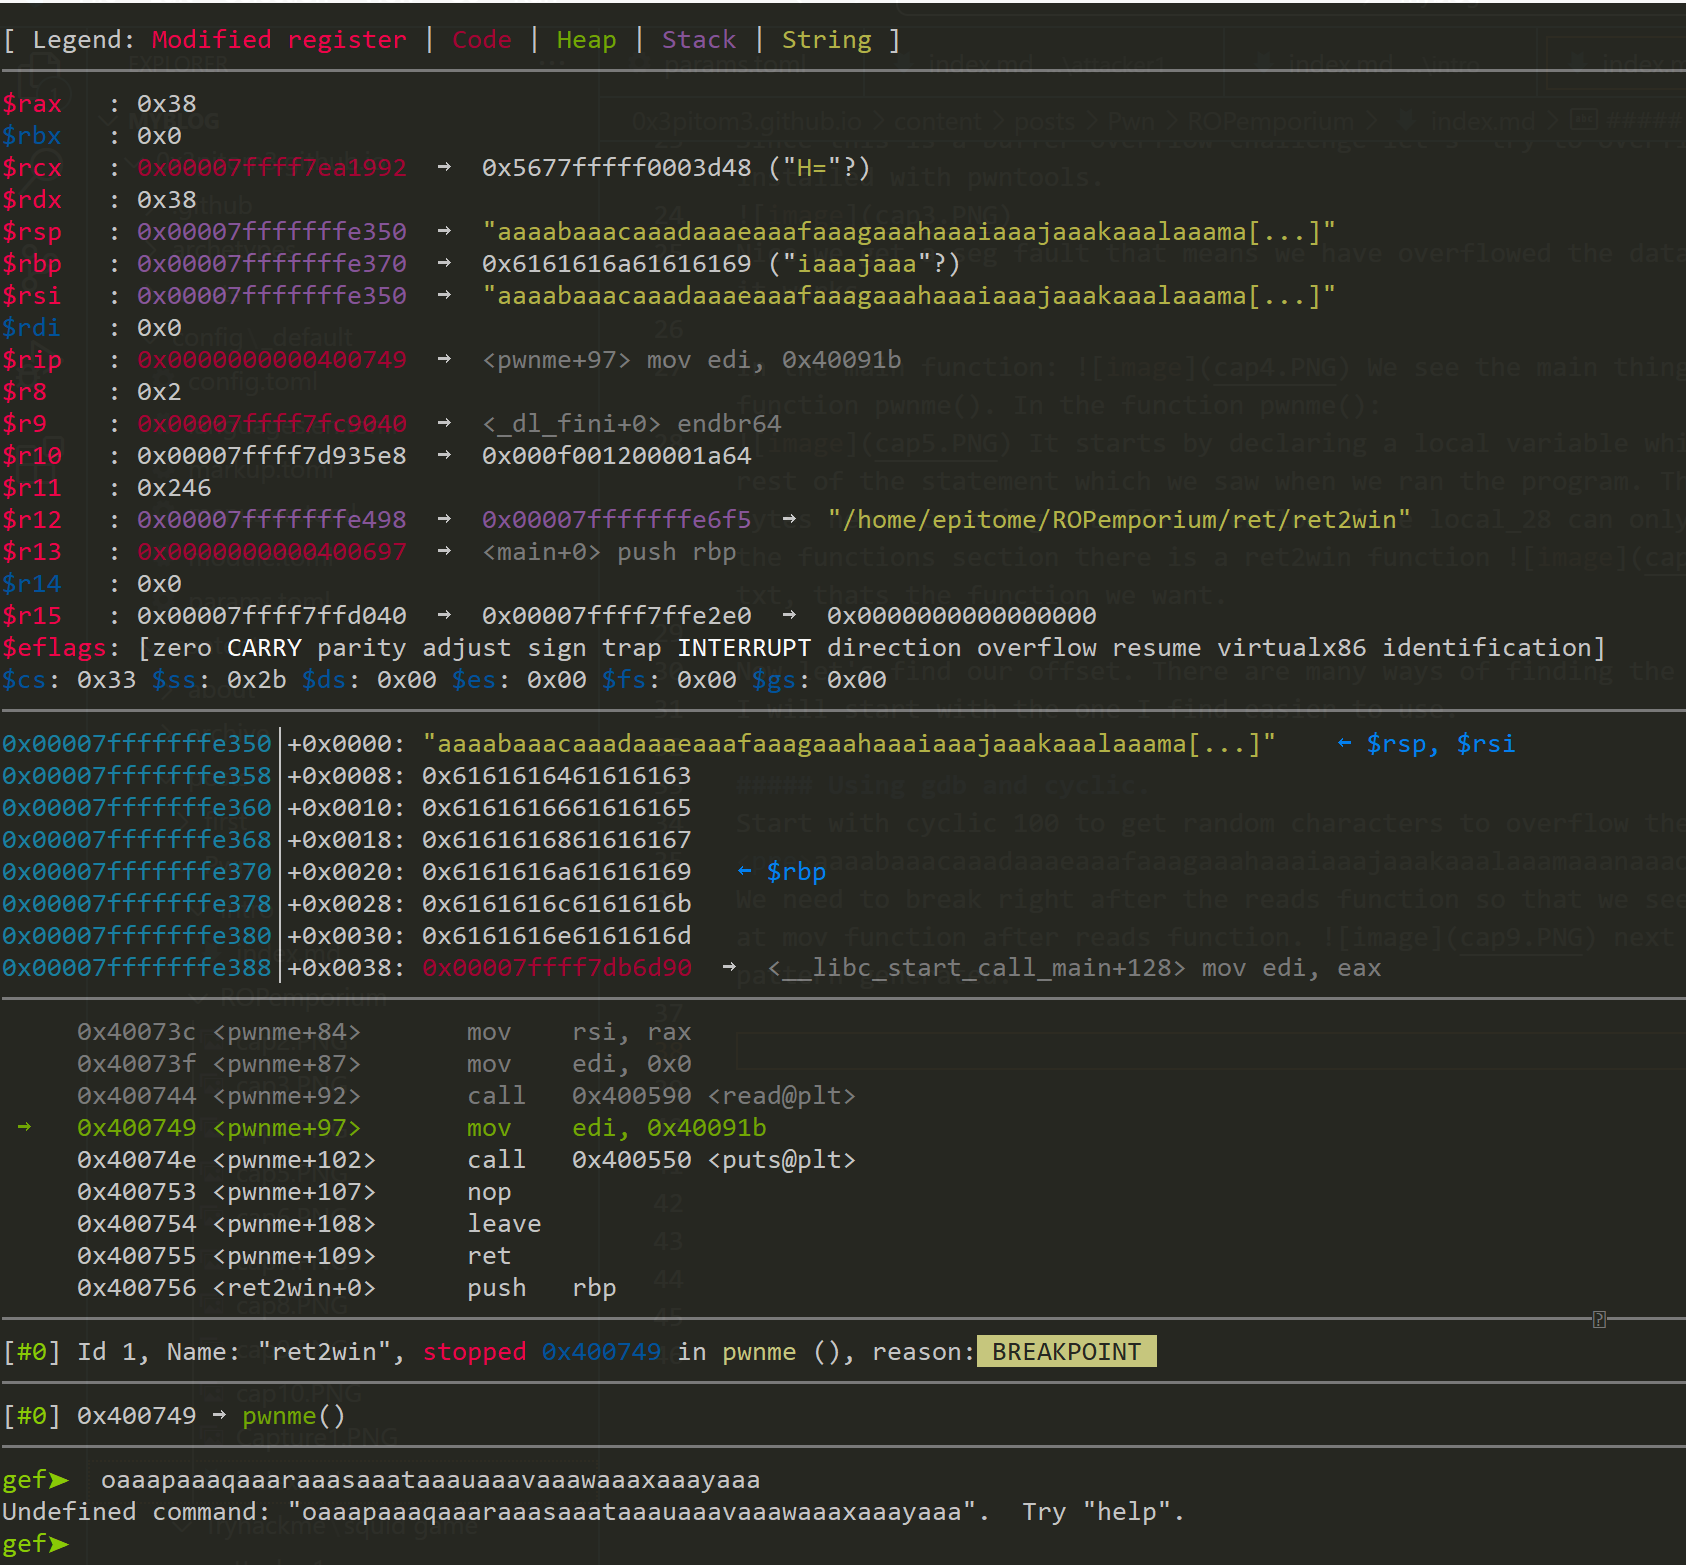Click the 'Modified register' legend entry

279,40
